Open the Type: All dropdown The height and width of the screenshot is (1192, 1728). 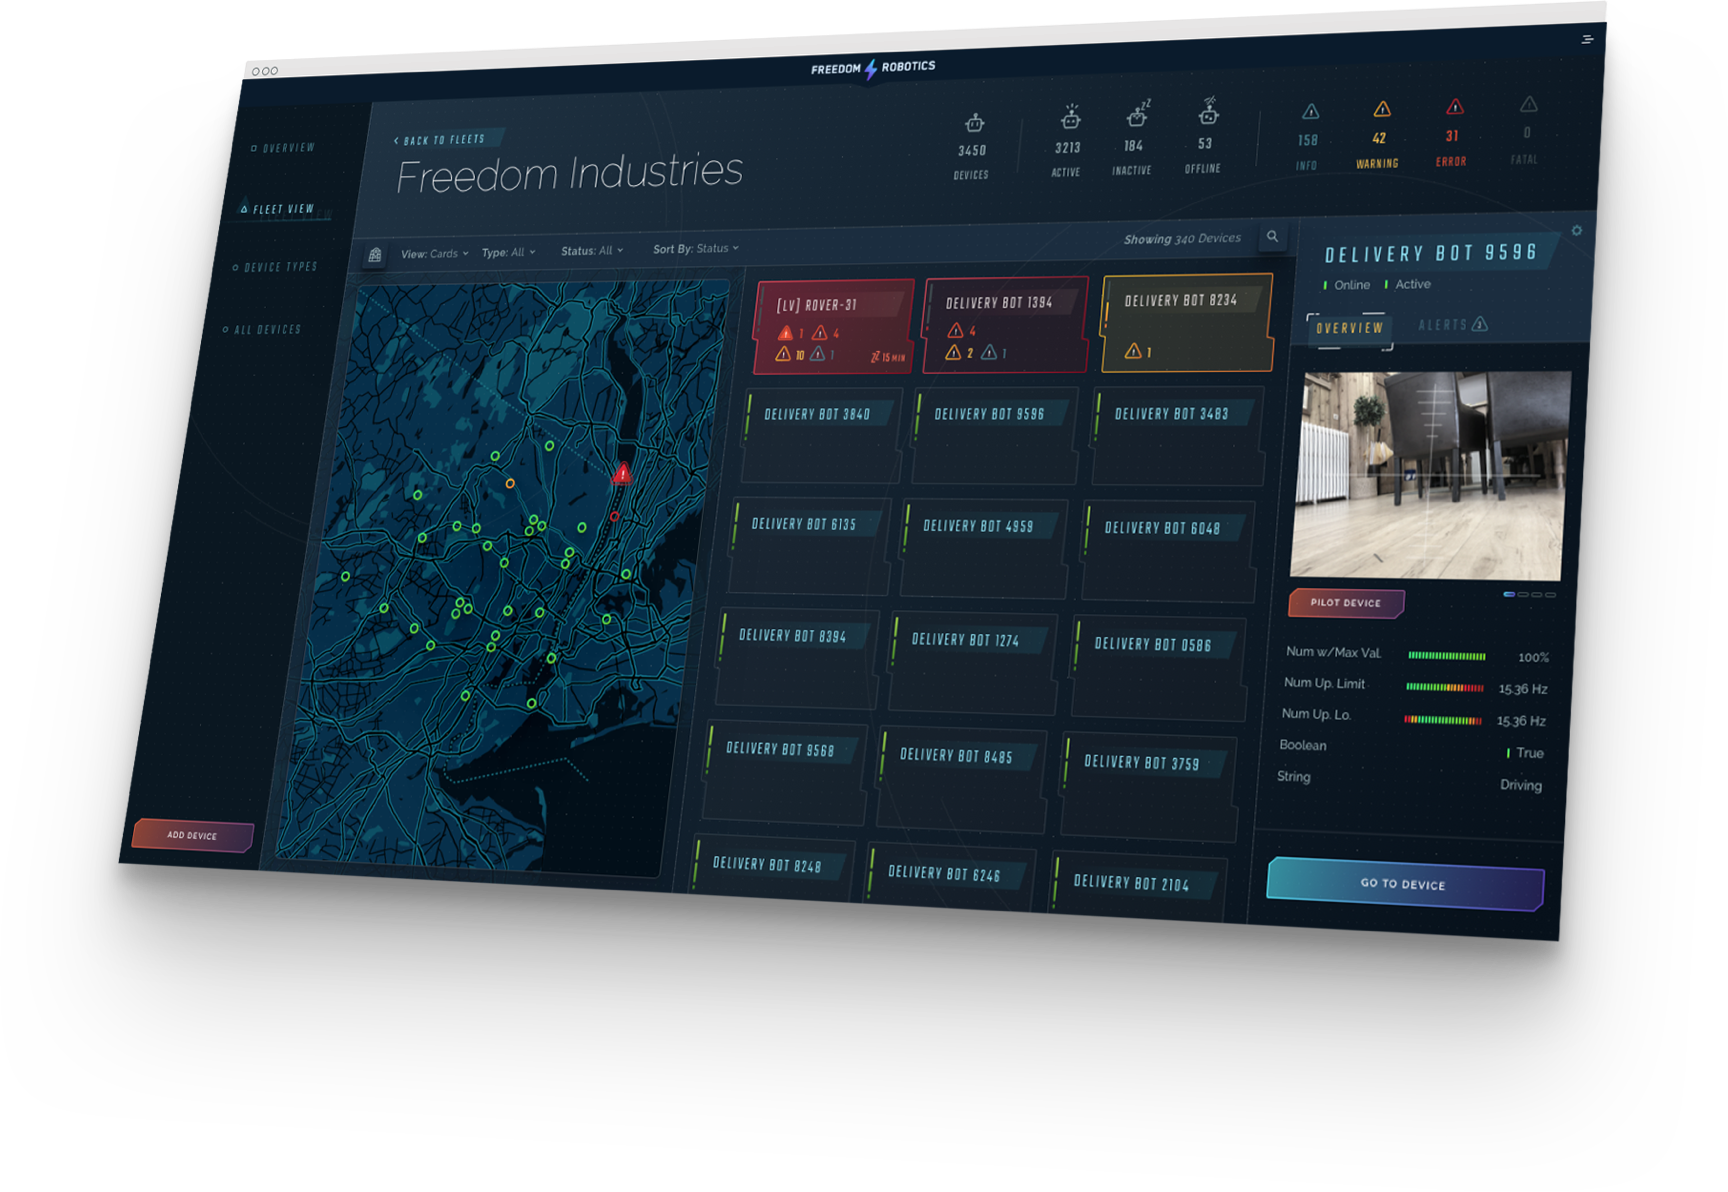(508, 253)
